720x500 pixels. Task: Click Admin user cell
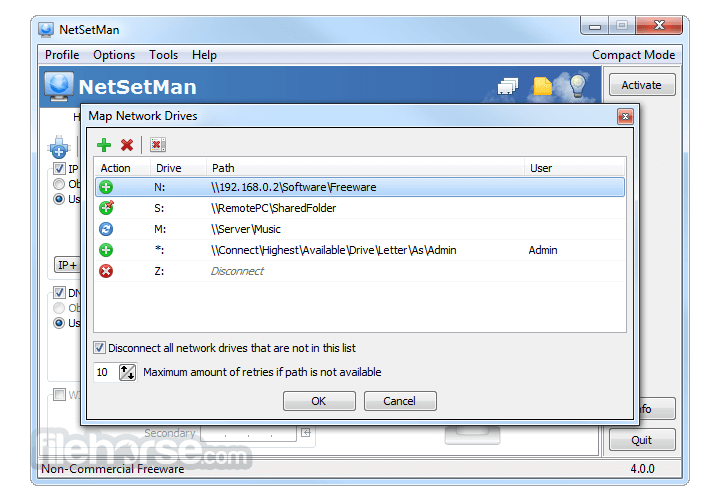click(543, 250)
